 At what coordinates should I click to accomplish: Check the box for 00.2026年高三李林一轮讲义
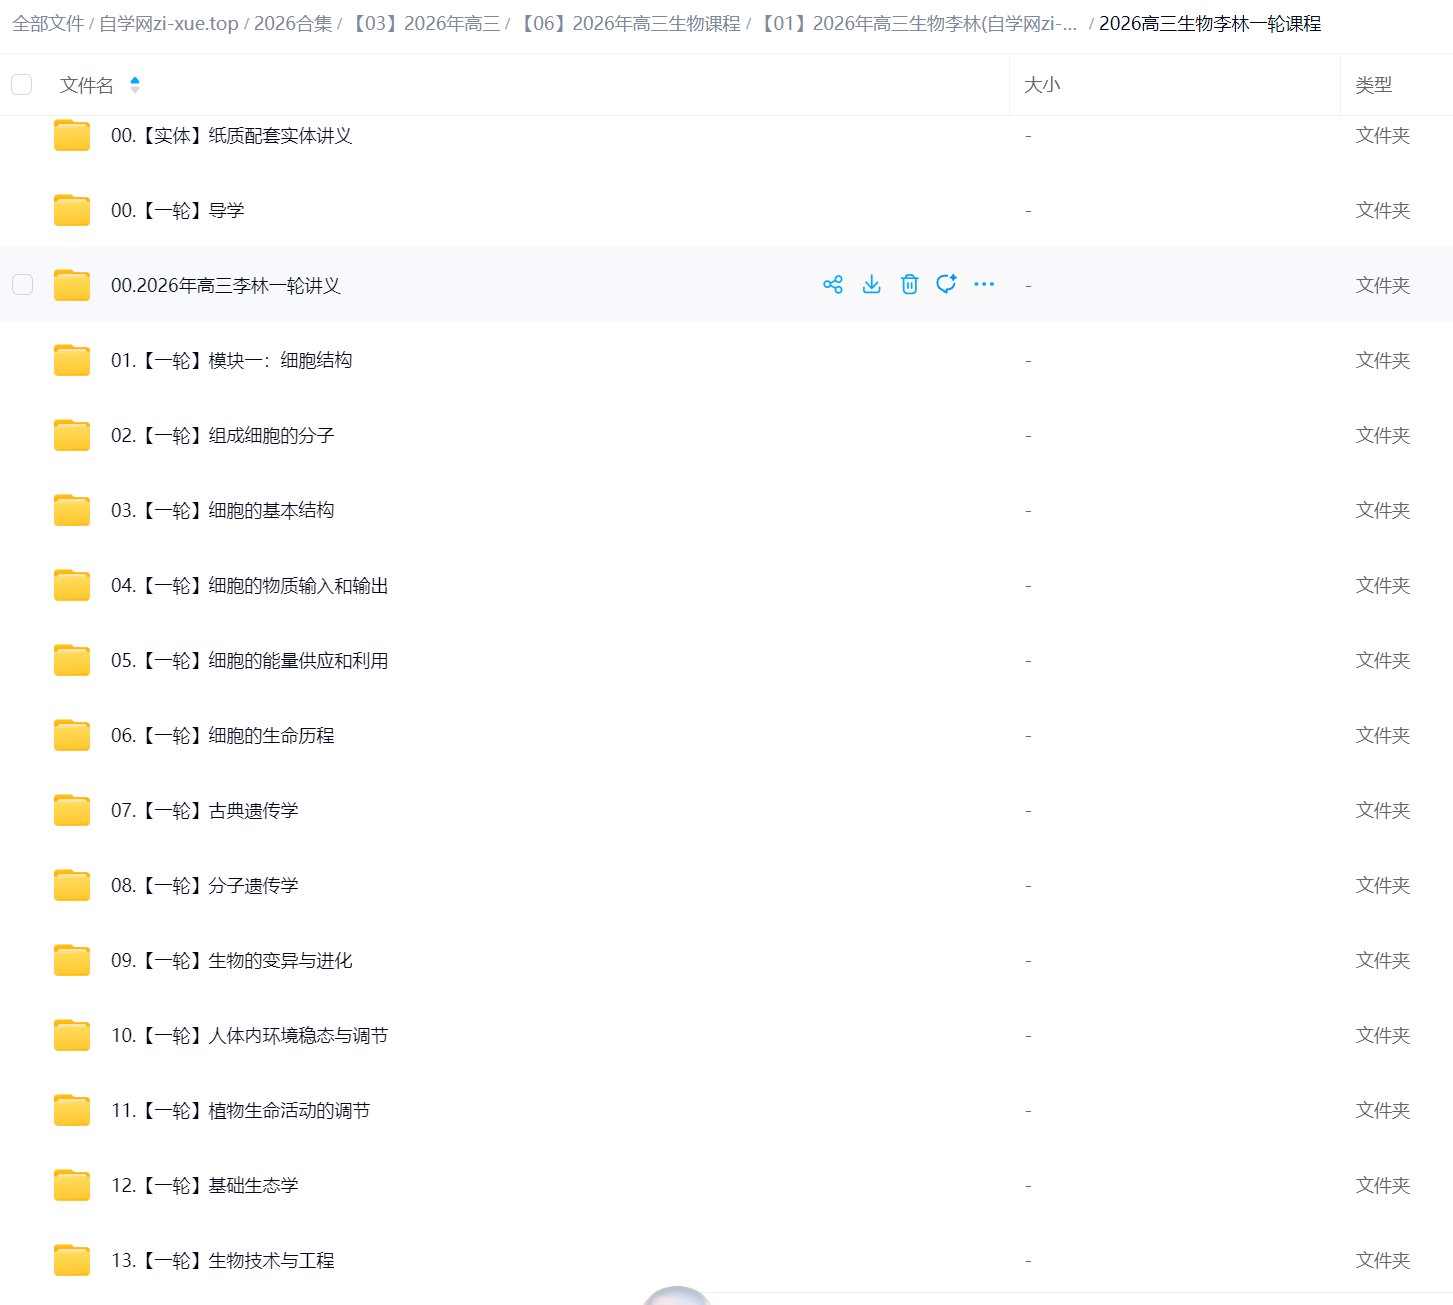click(22, 285)
